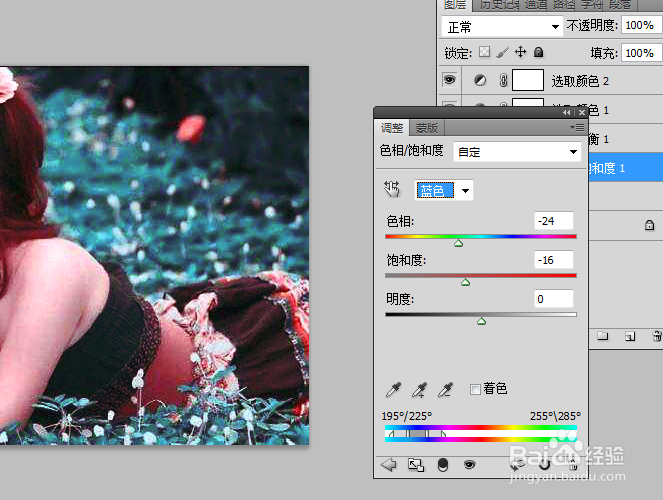The width and height of the screenshot is (663, 500).
Task: Toggle the 着色 colorize checkbox
Action: 475,389
